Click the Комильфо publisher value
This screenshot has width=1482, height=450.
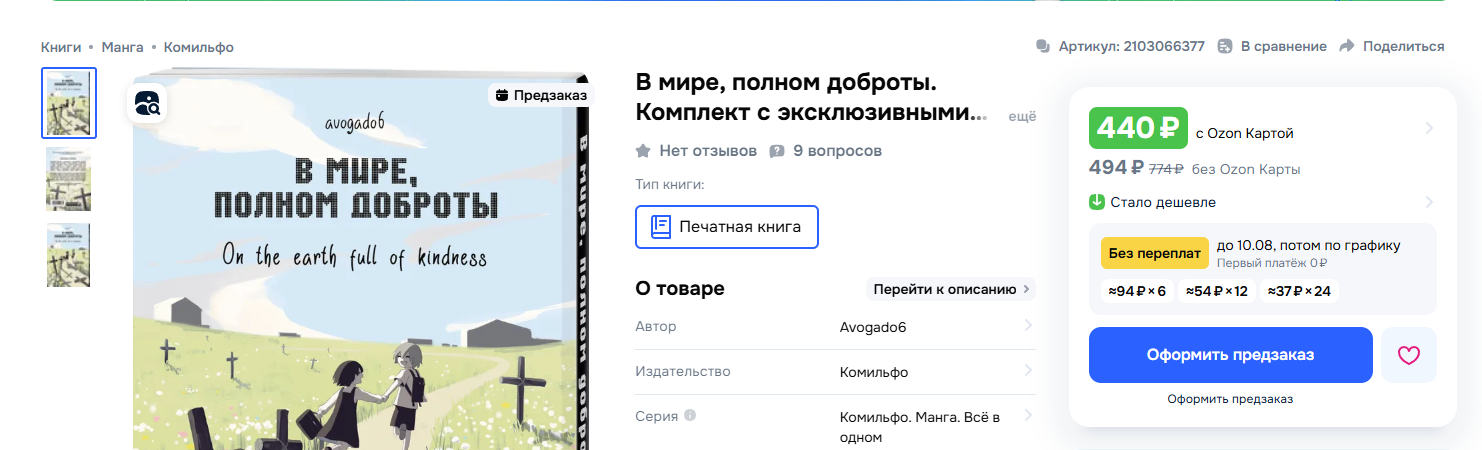(x=874, y=372)
